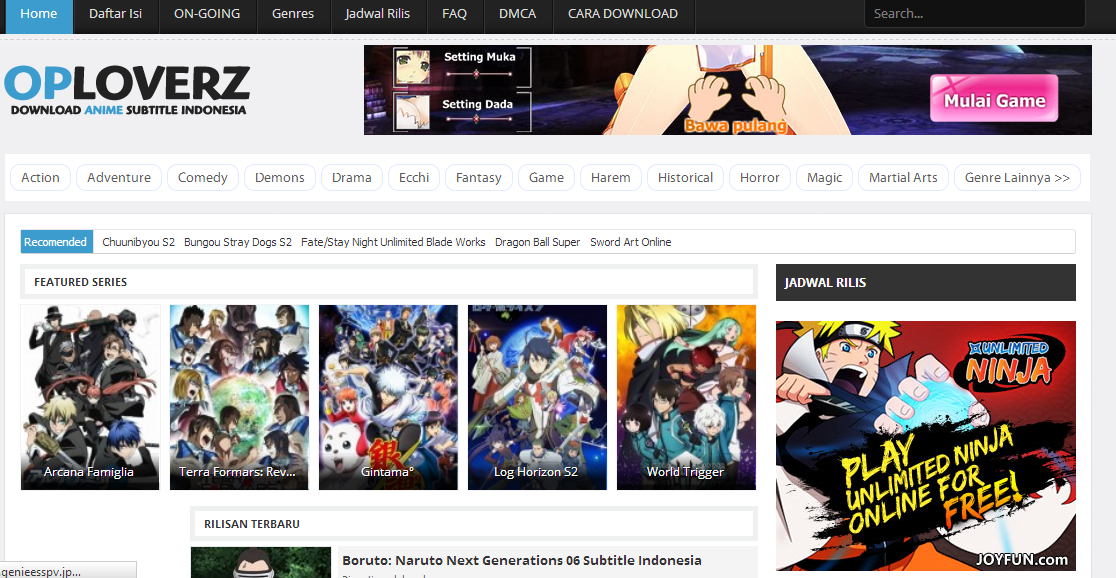This screenshot has width=1116, height=578.
Task: Click the RILISAN TERBARU heading
Action: [252, 525]
